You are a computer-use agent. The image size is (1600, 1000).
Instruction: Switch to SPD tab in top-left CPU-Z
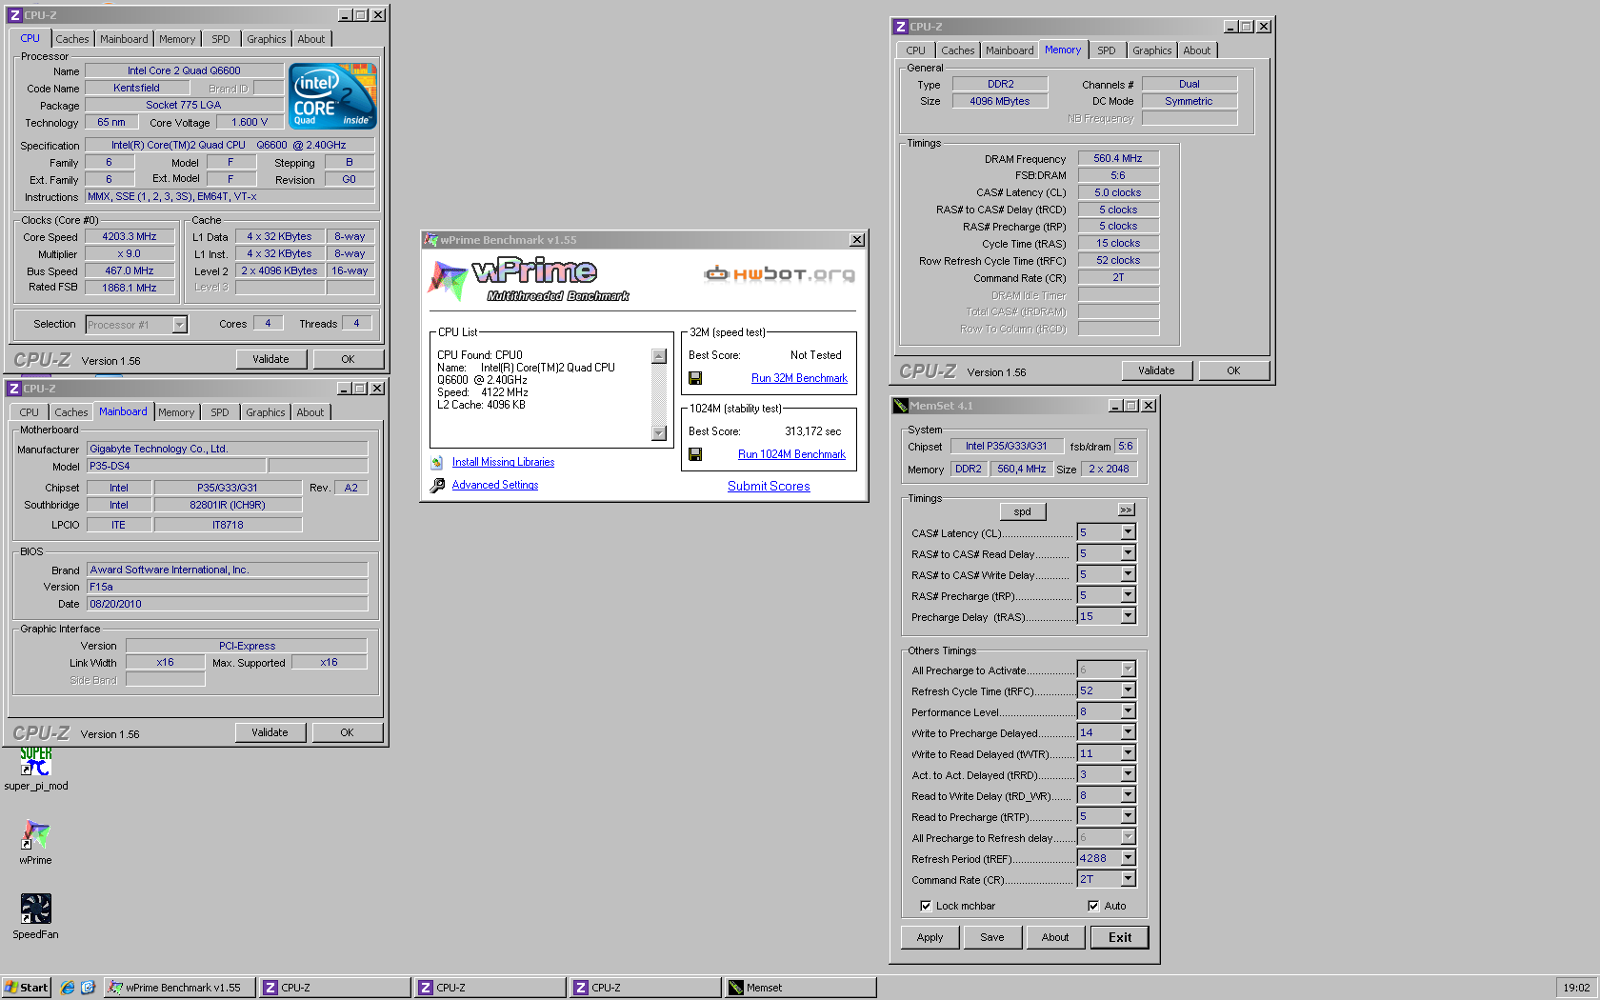point(221,39)
